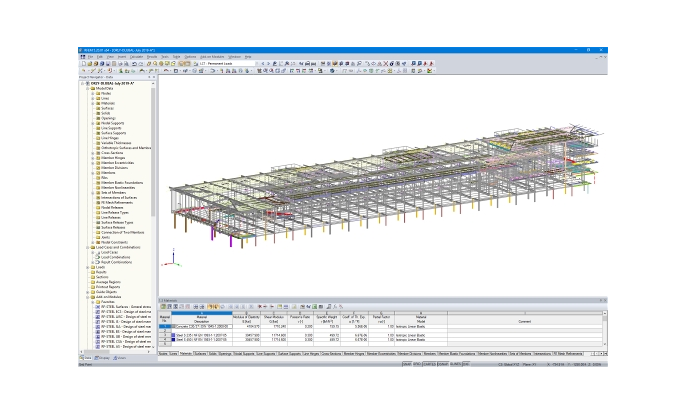Expand the Sets of Members tree node
The height and width of the screenshot is (414, 686).
click(x=93, y=193)
